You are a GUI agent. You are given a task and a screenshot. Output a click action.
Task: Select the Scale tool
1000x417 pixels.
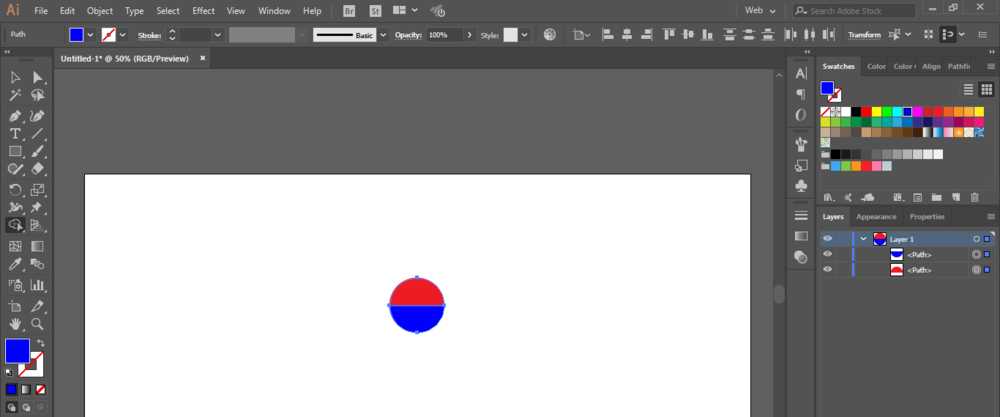pos(38,190)
